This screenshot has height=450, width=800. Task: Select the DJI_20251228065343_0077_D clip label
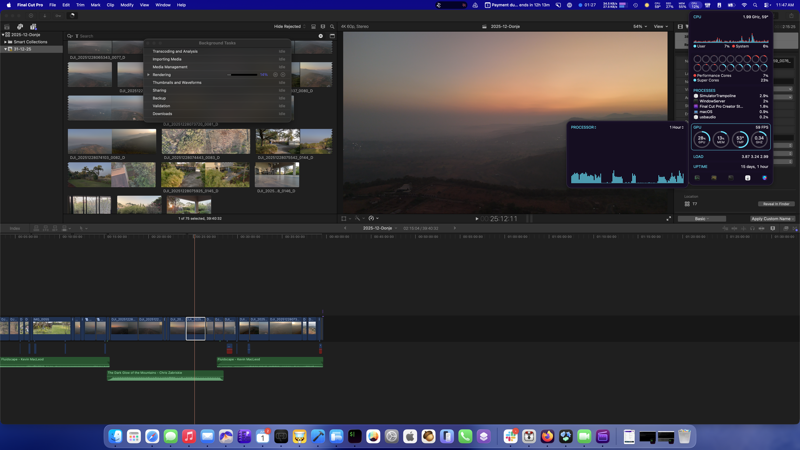coord(97,58)
